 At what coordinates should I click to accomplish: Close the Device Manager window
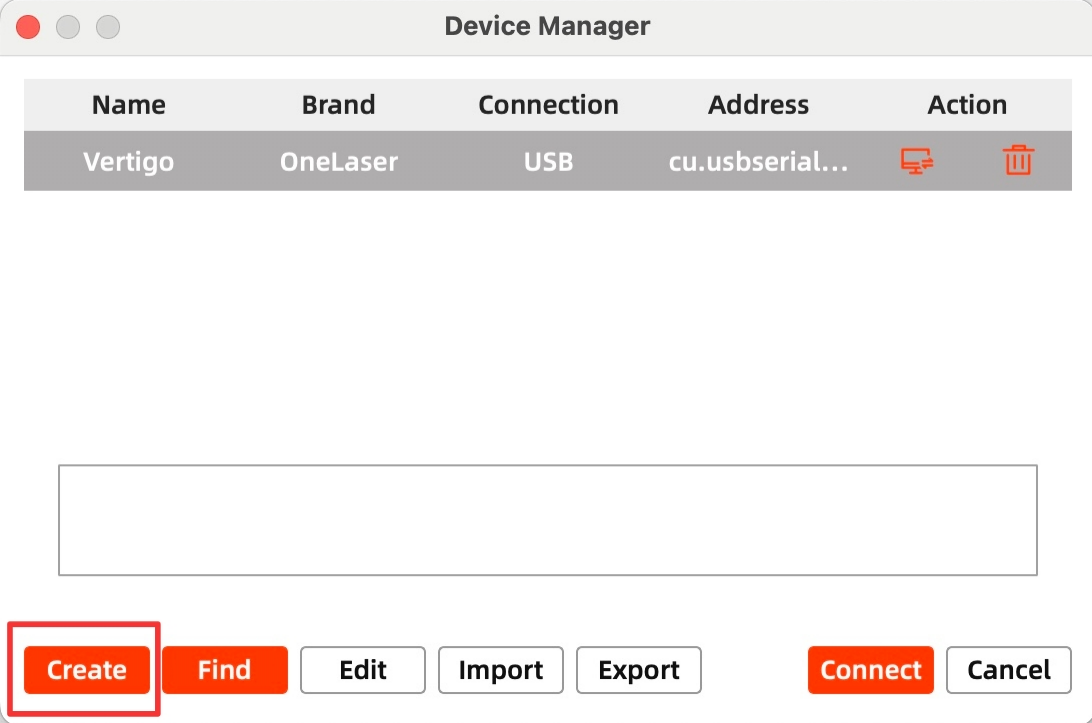coord(29,27)
